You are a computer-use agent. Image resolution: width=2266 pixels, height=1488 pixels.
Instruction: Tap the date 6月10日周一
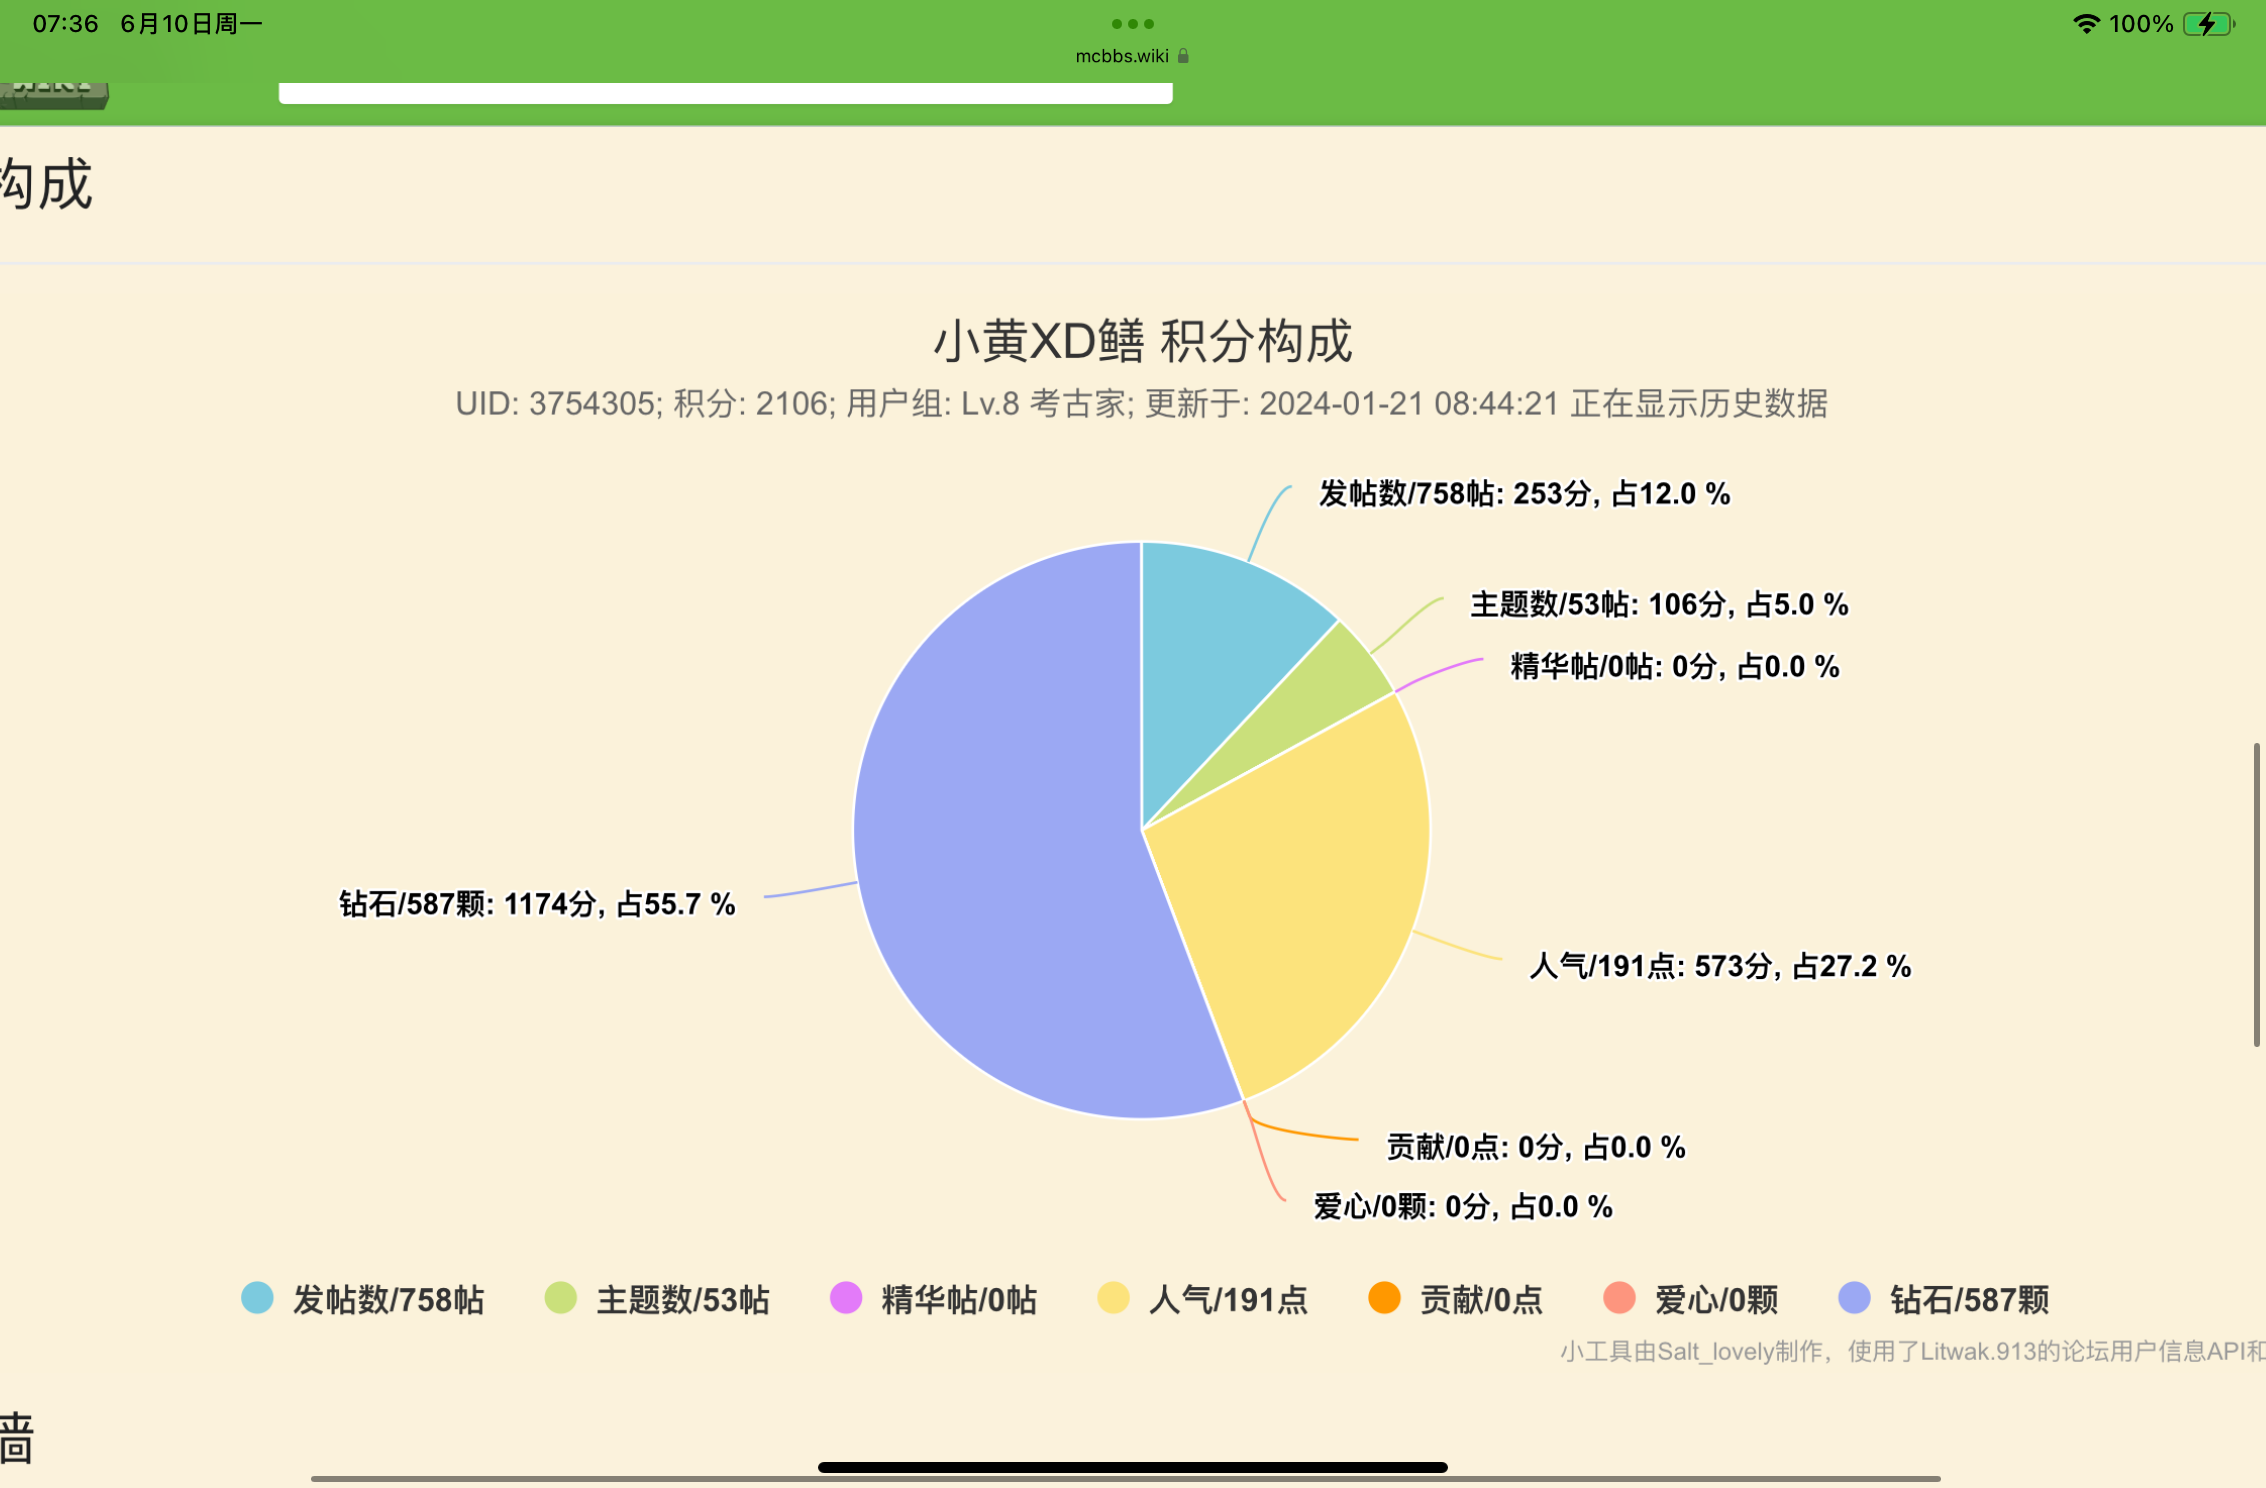(191, 24)
